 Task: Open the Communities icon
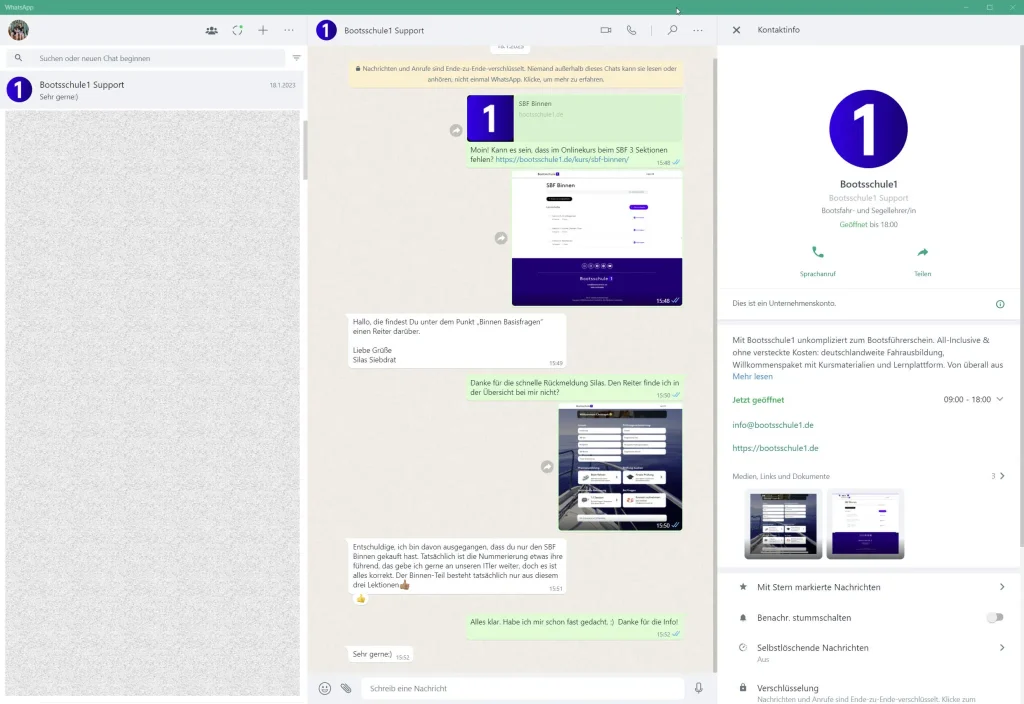[x=212, y=30]
